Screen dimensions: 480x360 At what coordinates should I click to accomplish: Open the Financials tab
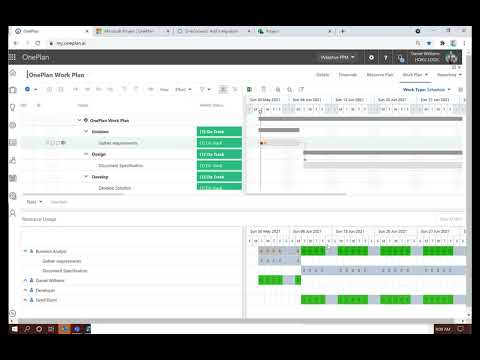[x=348, y=75]
